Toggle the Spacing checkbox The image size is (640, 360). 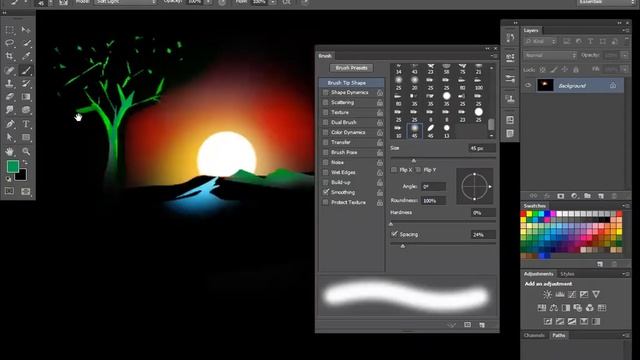click(x=394, y=234)
